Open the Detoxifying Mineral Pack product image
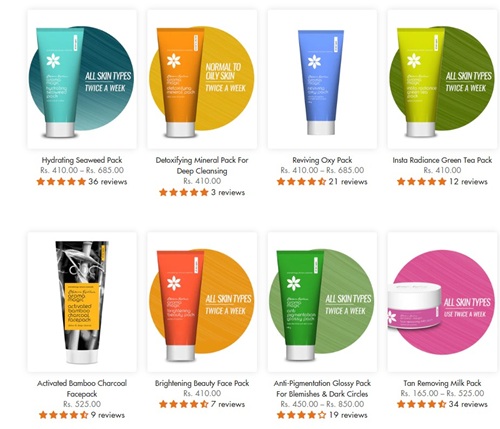This screenshot has width=500, height=429. (202, 79)
